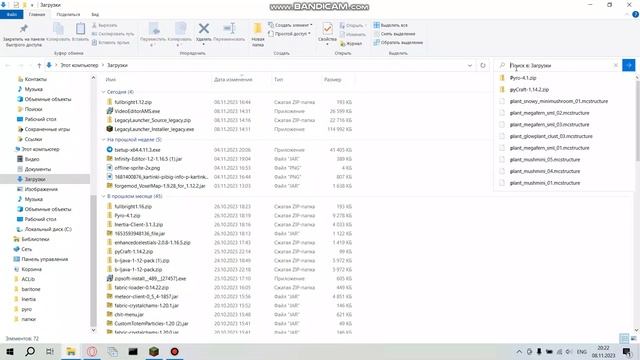Collapse the Сегодня (4) group
This screenshot has height=360, width=640.
[103, 92]
